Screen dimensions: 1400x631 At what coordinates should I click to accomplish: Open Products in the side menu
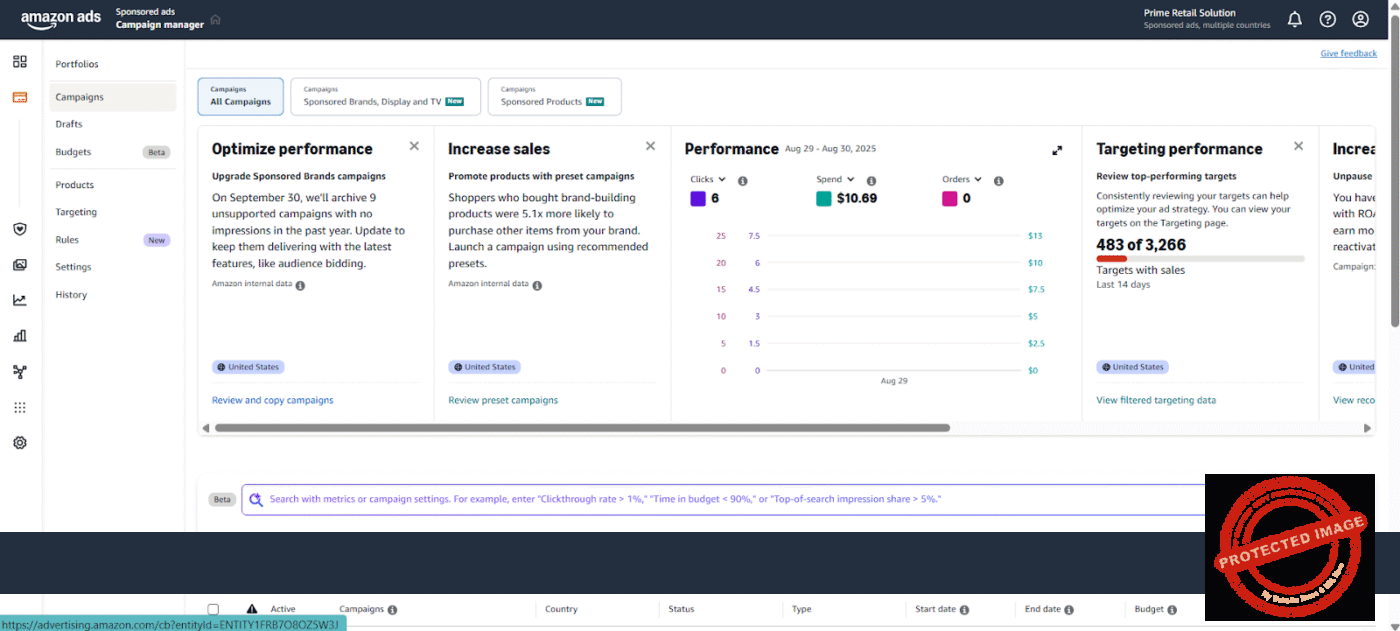tap(75, 185)
